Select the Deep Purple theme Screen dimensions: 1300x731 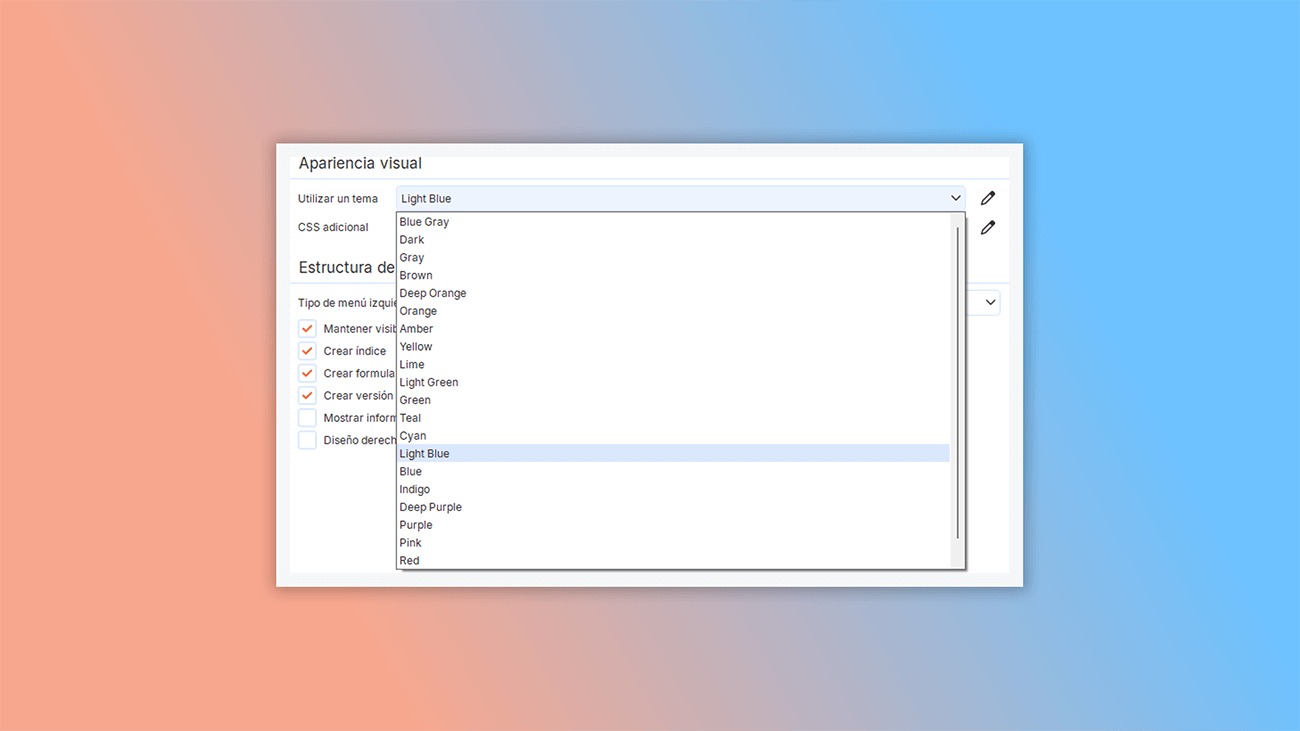[430, 506]
